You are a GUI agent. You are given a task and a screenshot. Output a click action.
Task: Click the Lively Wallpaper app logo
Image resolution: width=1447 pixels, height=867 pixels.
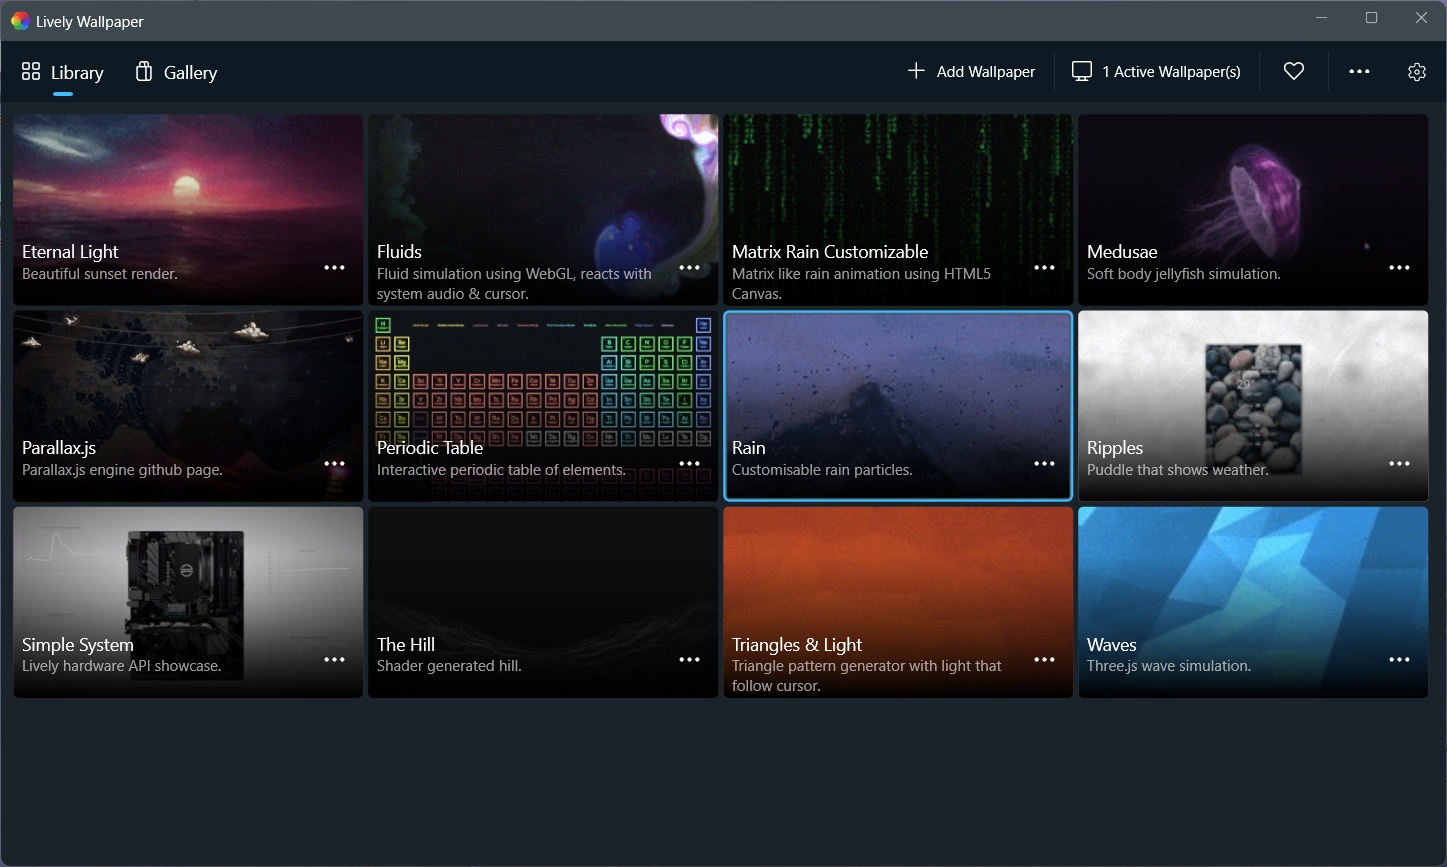(20, 21)
